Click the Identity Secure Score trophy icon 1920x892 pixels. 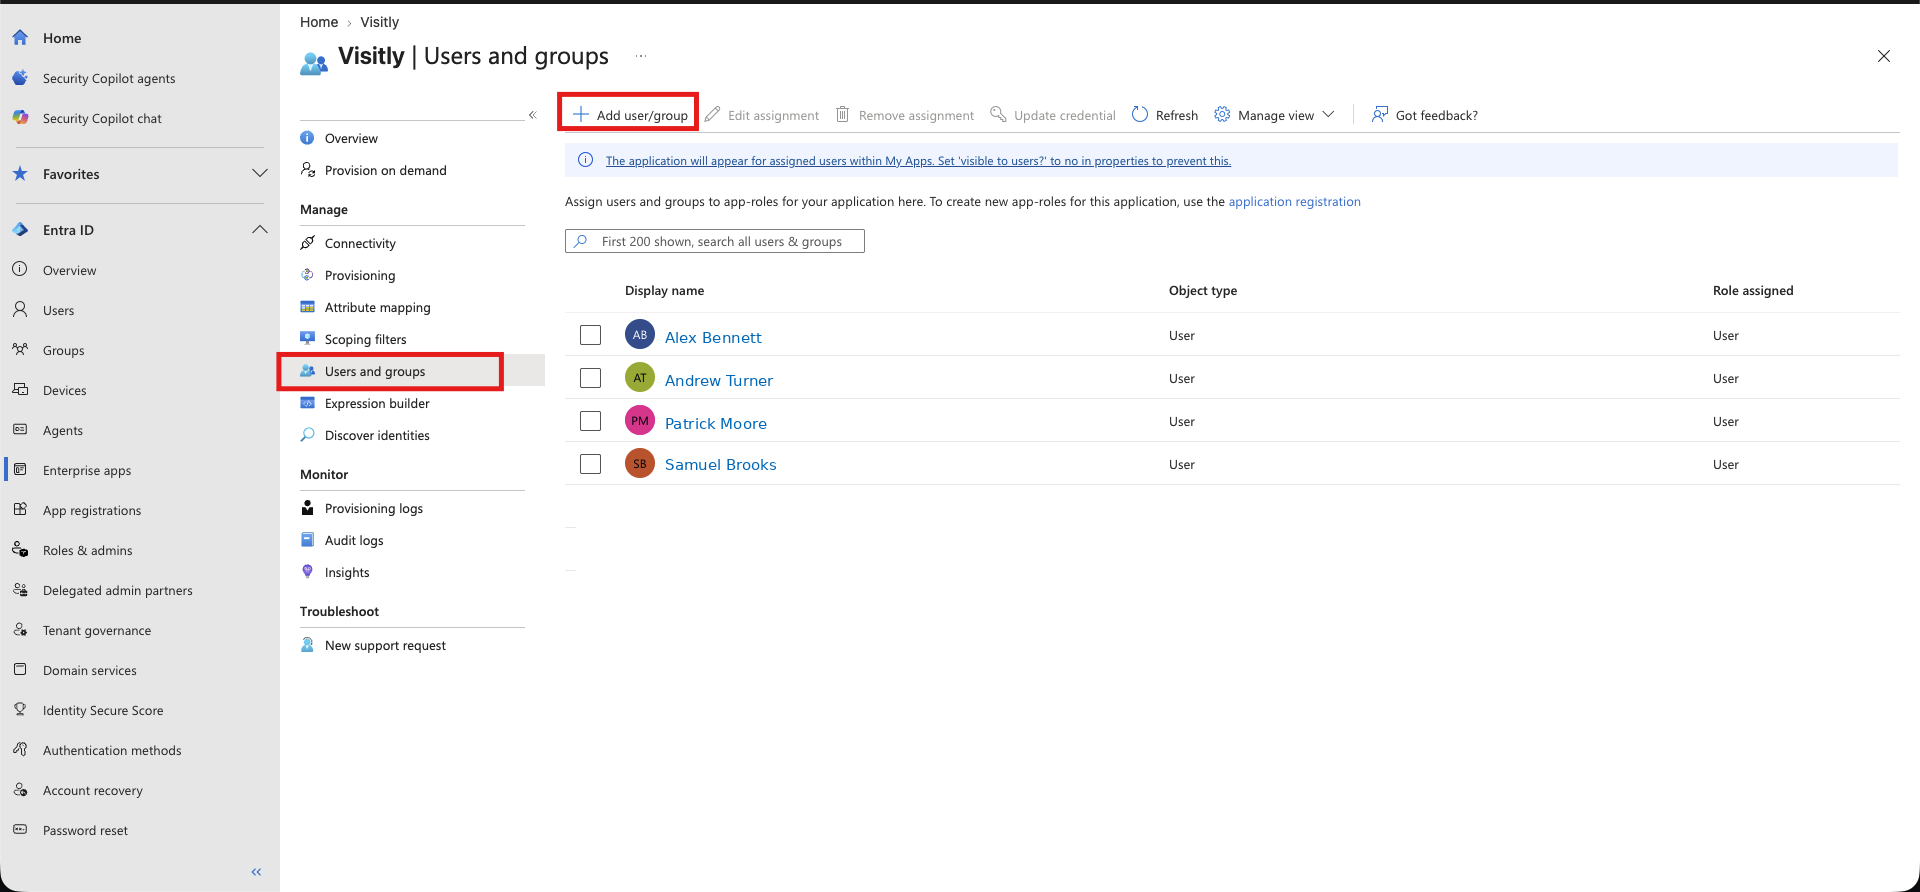[x=20, y=709]
